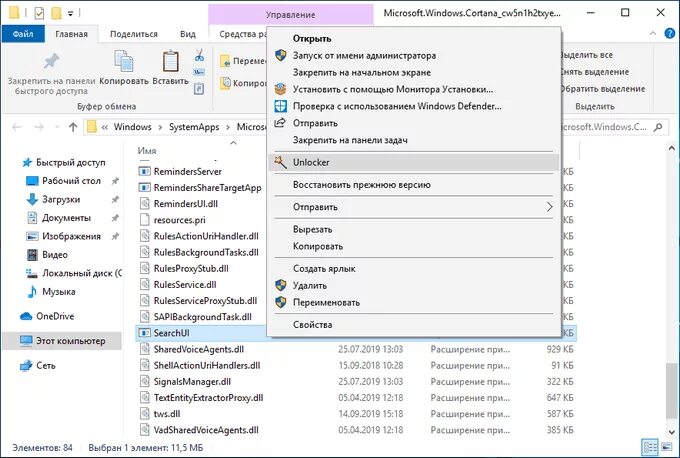Open the Управление contextual tab

coord(291,15)
